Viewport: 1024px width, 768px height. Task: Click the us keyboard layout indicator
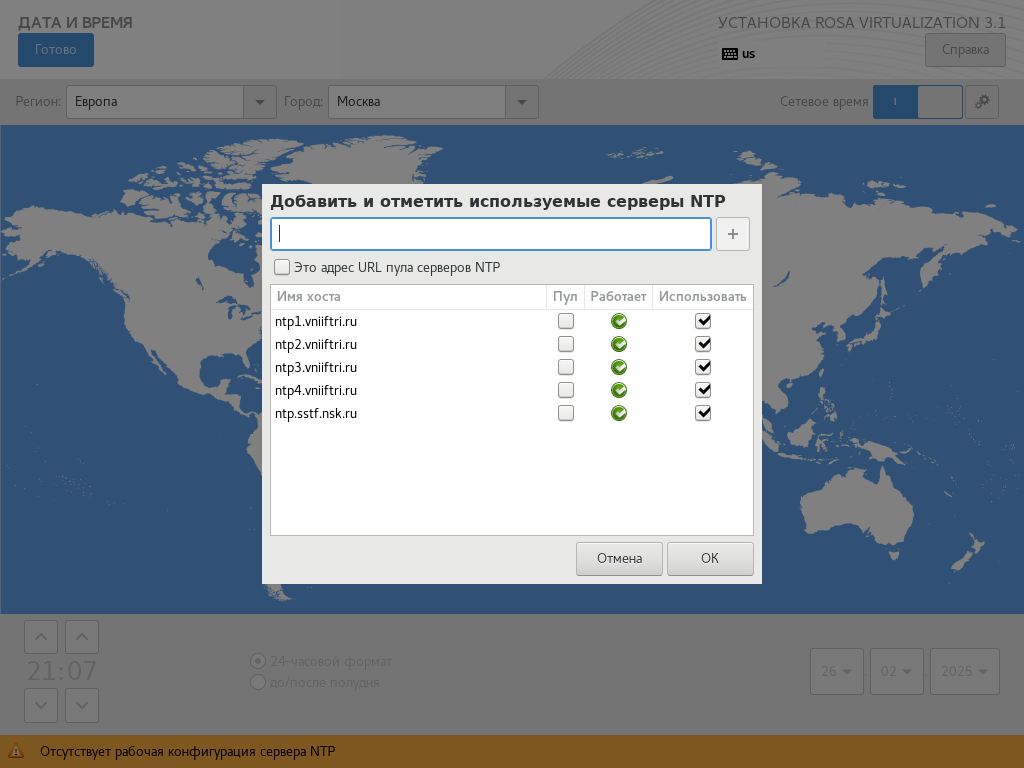pos(738,54)
